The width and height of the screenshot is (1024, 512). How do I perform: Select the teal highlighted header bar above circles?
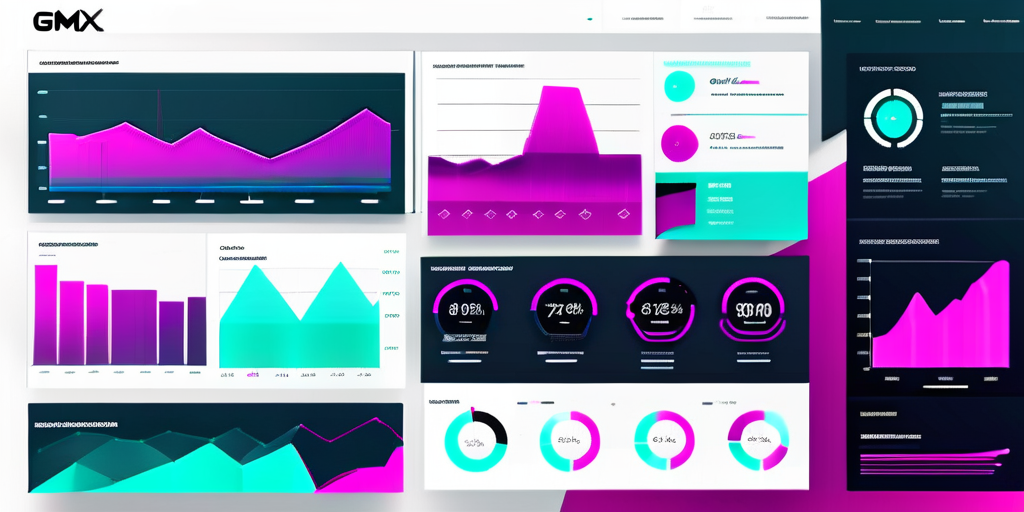pos(707,64)
